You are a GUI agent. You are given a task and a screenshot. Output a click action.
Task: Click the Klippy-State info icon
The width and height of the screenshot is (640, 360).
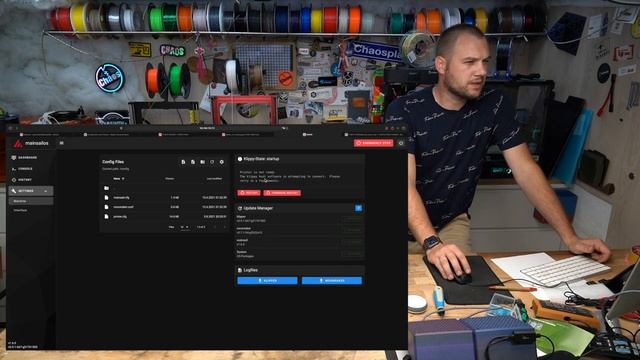tap(240, 159)
